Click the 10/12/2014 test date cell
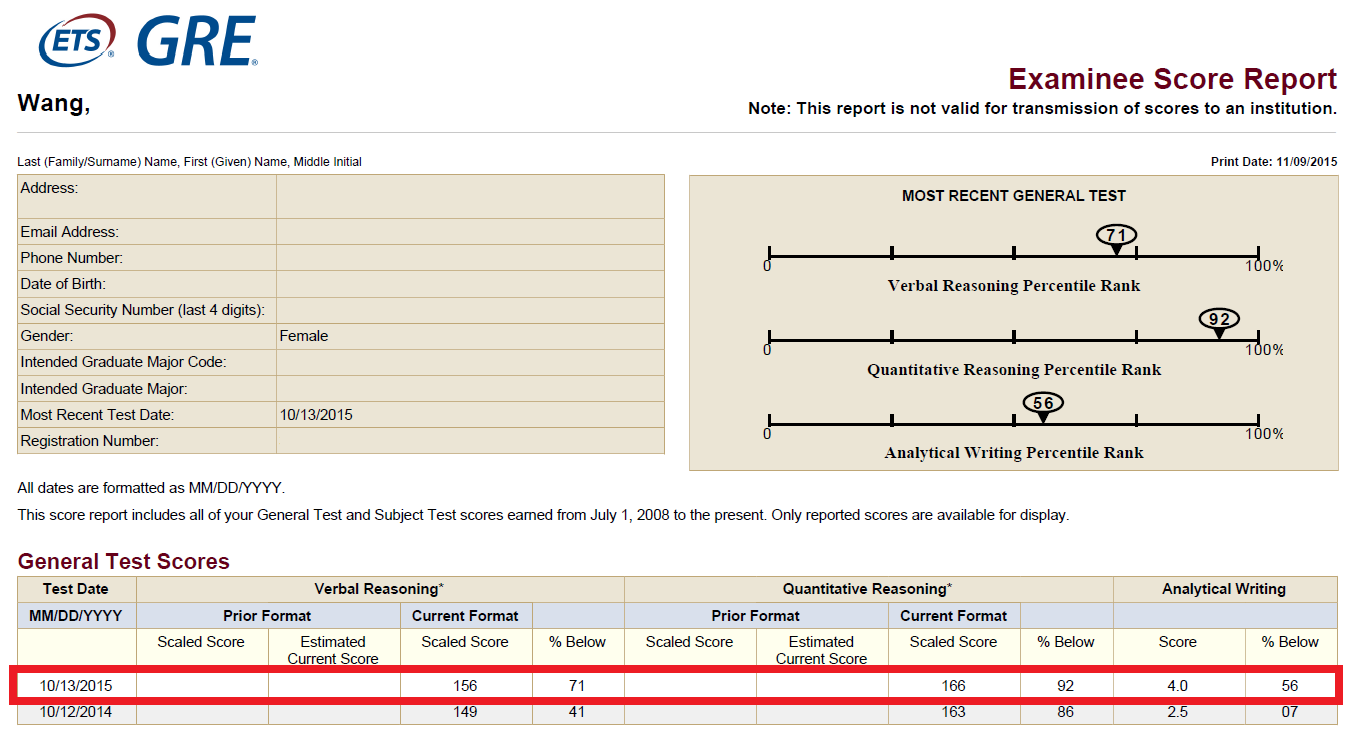The width and height of the screenshot is (1353, 741). coord(76,712)
